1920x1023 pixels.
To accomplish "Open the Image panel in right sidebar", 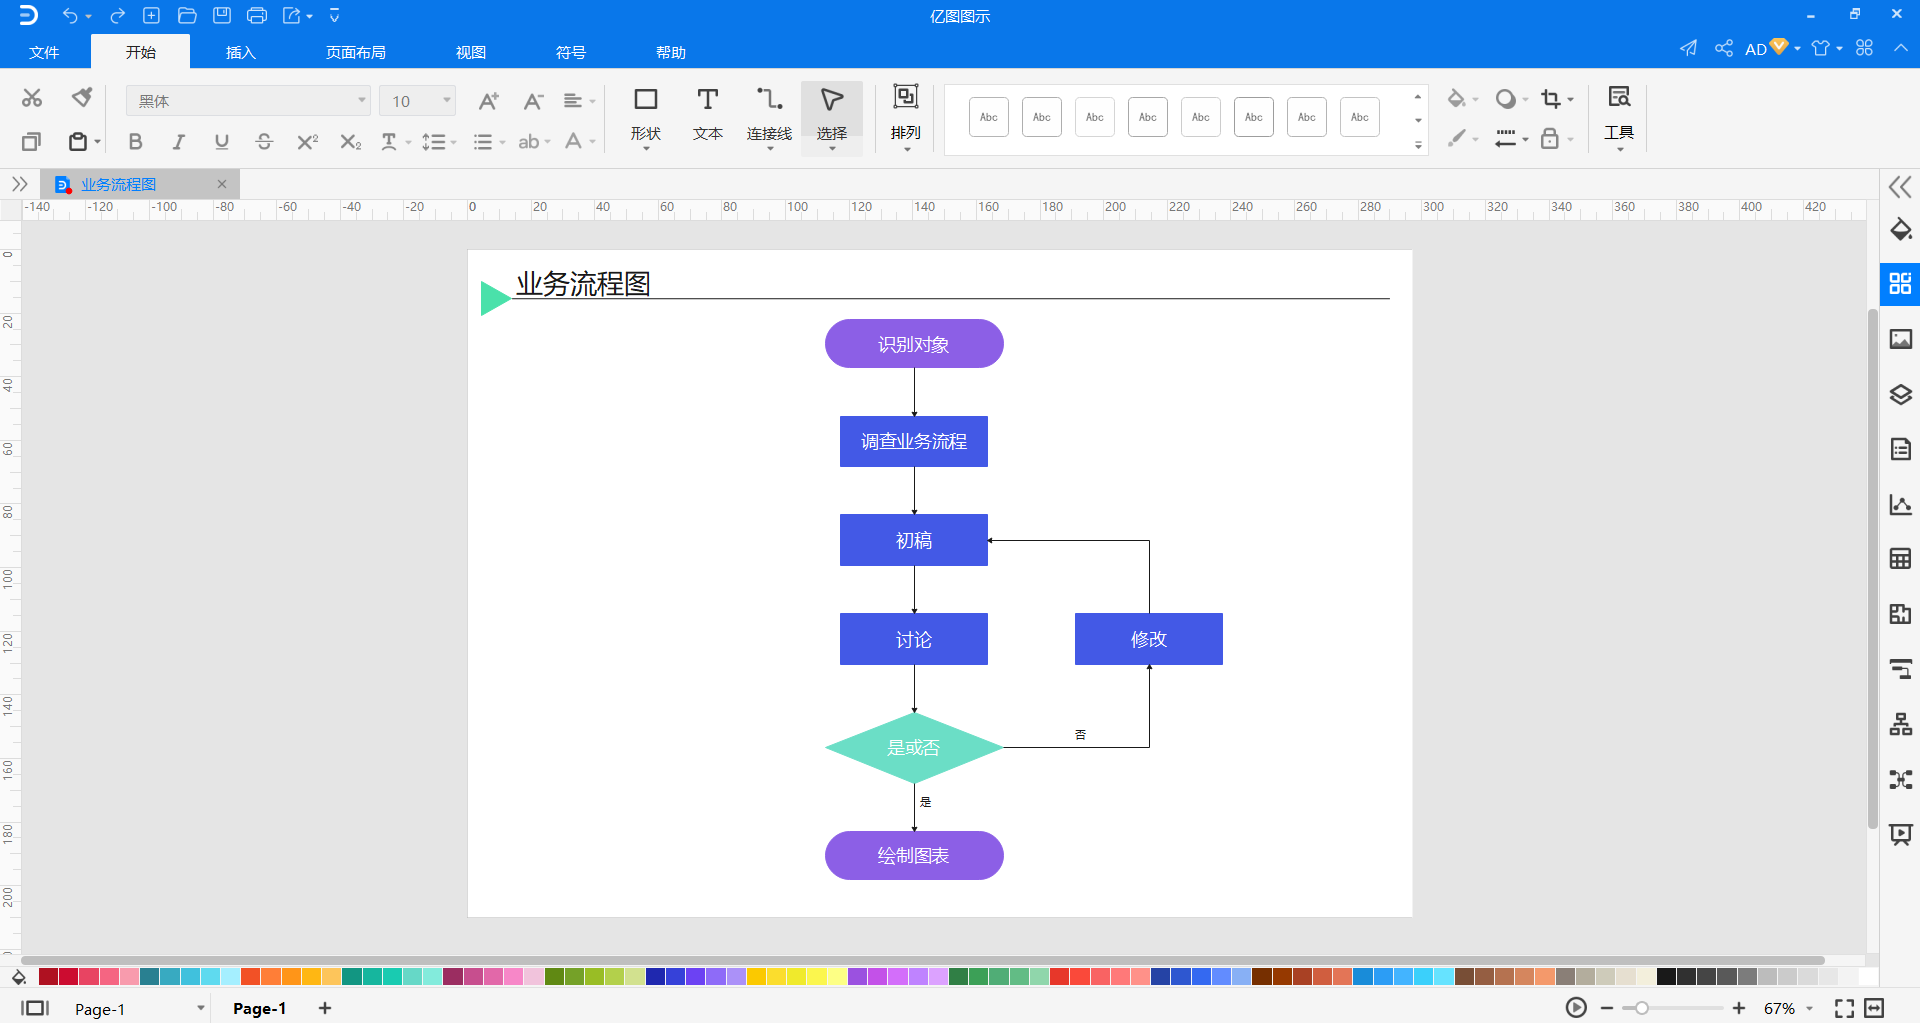I will tap(1900, 340).
